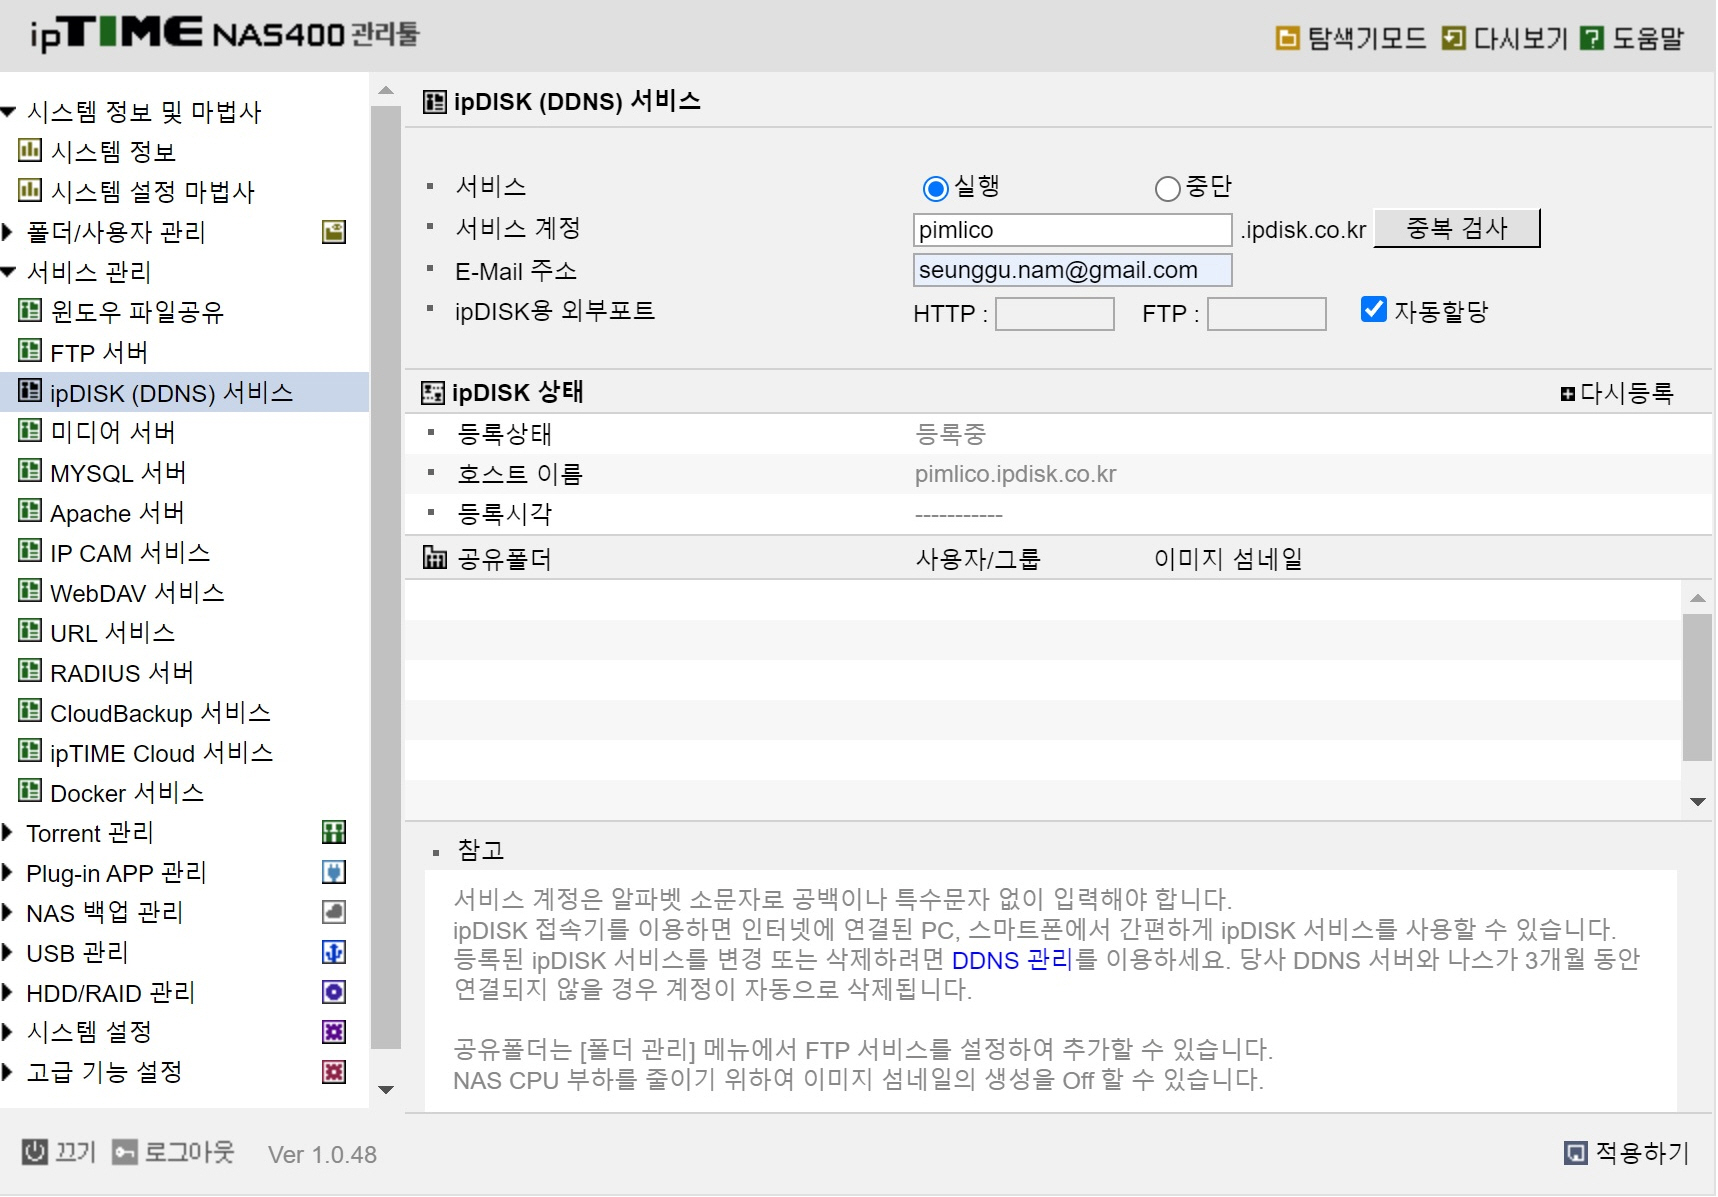Viewport: 1718px width, 1197px height.
Task: Click the Plug-in APP 관리 category icon
Action: pos(334,872)
